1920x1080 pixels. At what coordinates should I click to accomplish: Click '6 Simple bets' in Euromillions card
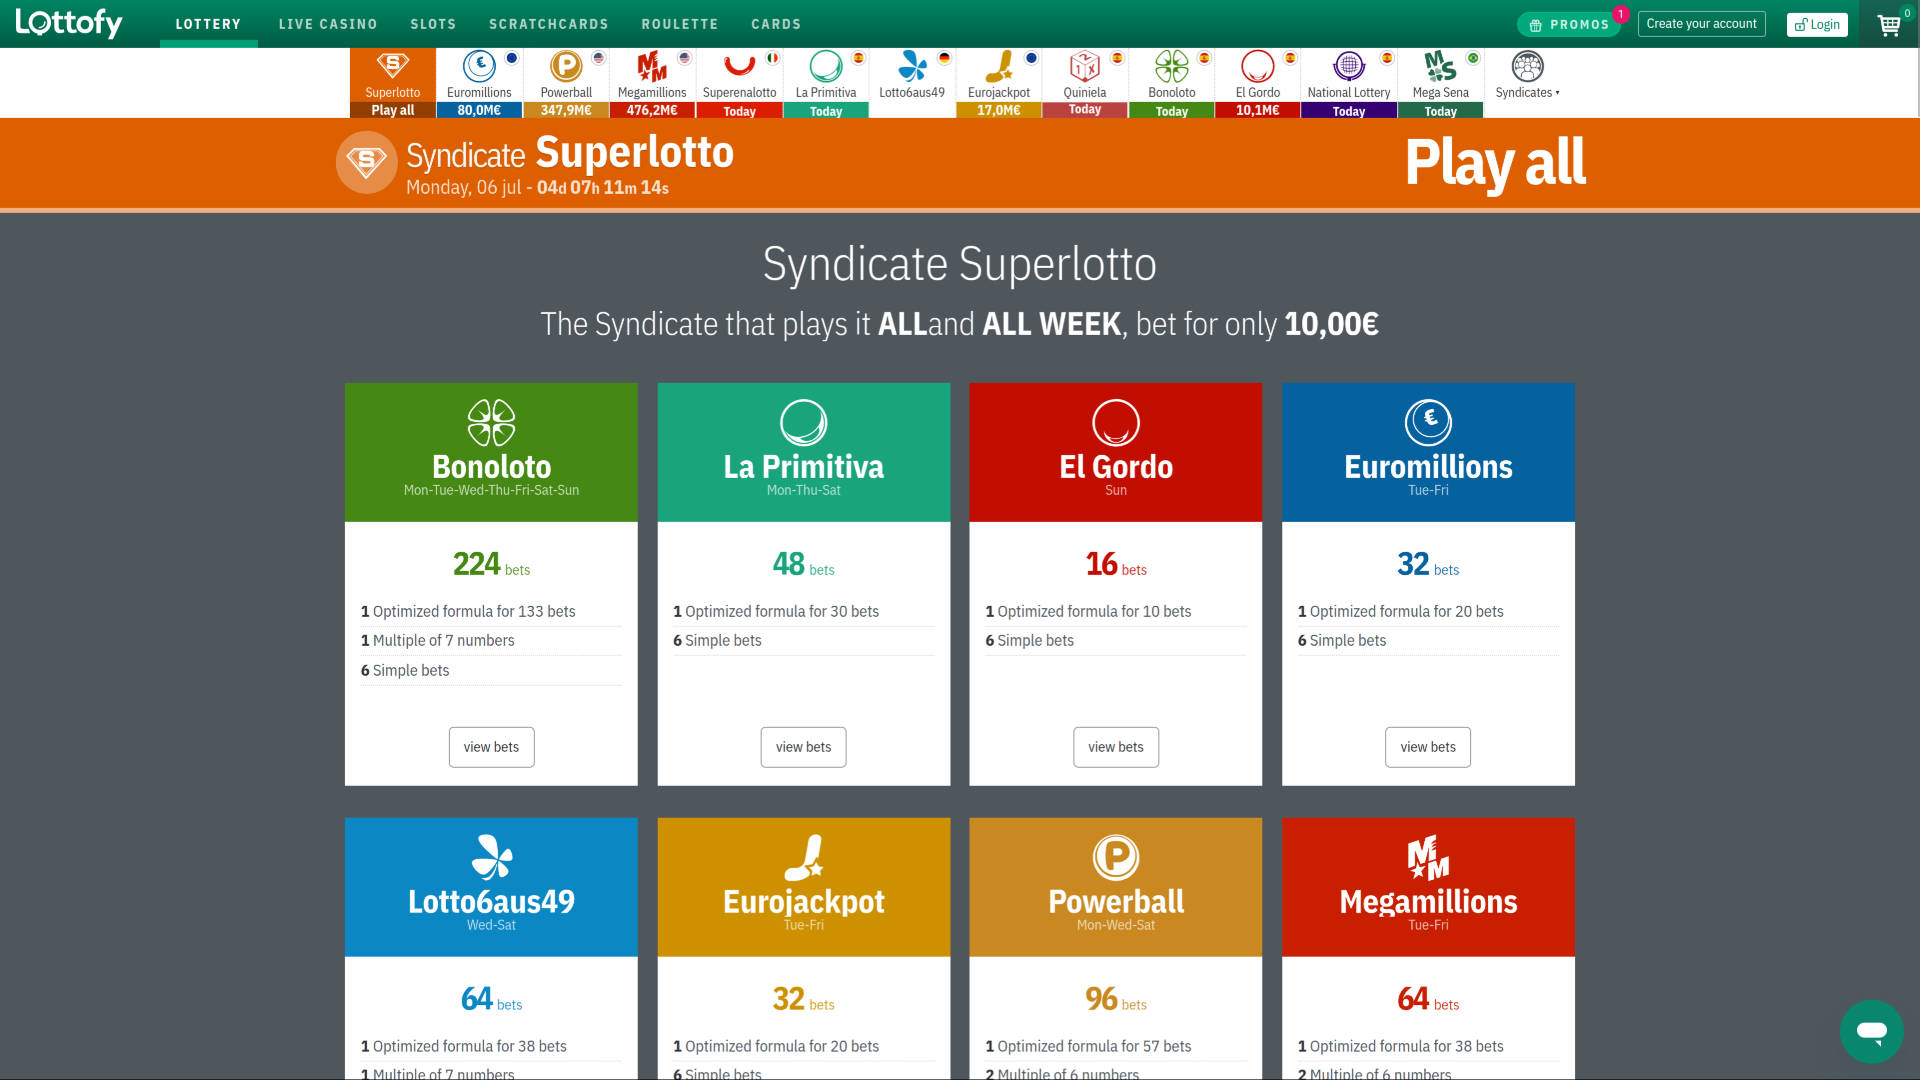(x=1342, y=641)
